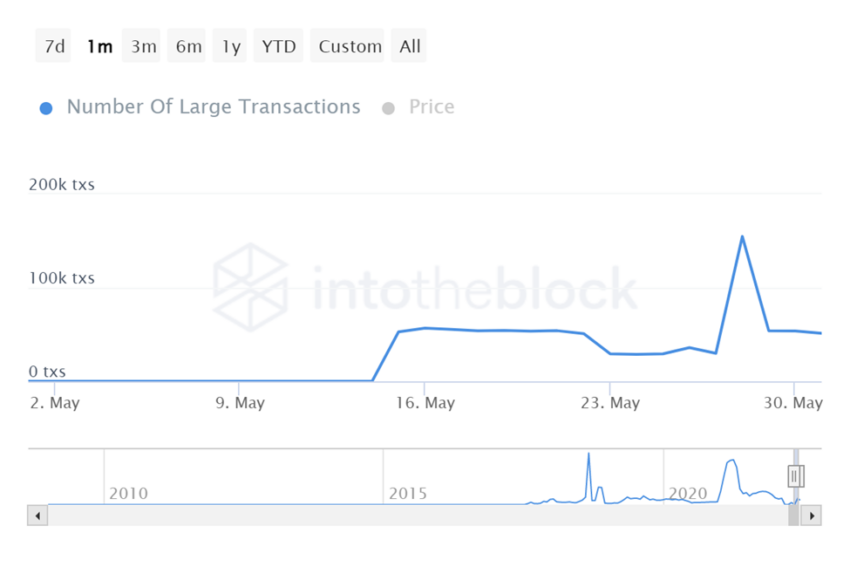Click the tallest spike in the navigator overview
Image resolution: width=850 pixels, height=567 pixels.
(588, 456)
